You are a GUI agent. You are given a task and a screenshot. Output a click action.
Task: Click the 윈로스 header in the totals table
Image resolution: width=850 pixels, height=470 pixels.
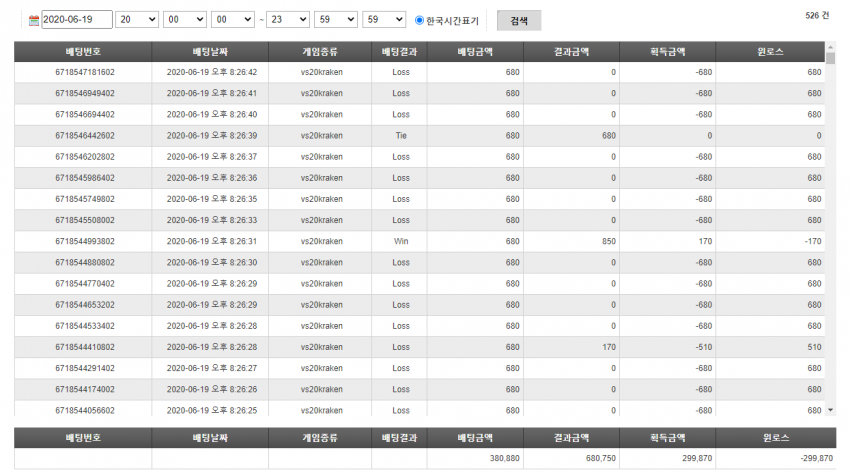776,438
